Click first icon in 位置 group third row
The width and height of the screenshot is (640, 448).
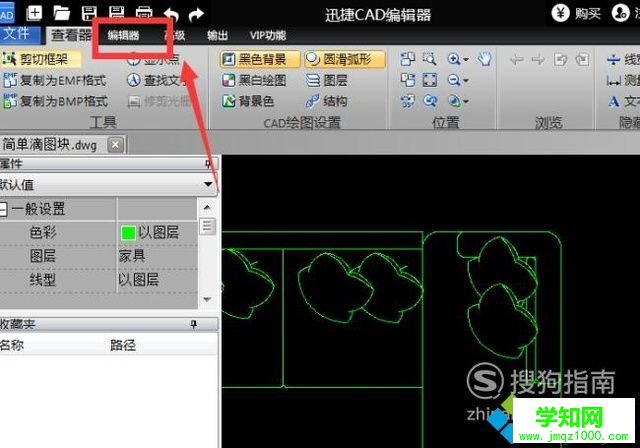click(407, 101)
